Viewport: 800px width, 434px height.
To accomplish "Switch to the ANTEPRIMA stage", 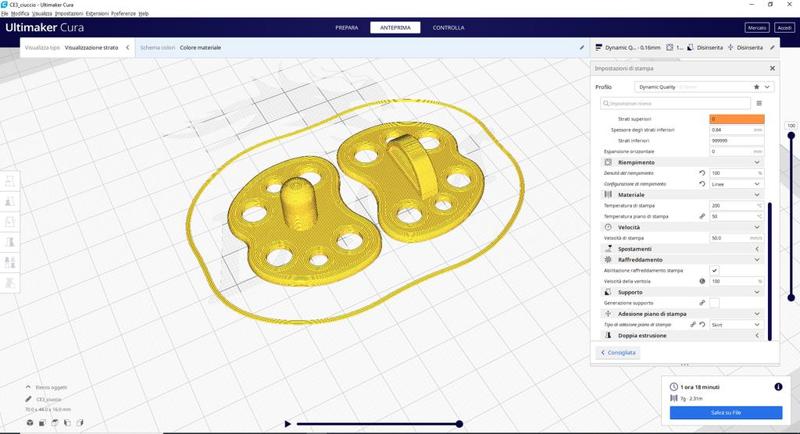I will (x=395, y=28).
